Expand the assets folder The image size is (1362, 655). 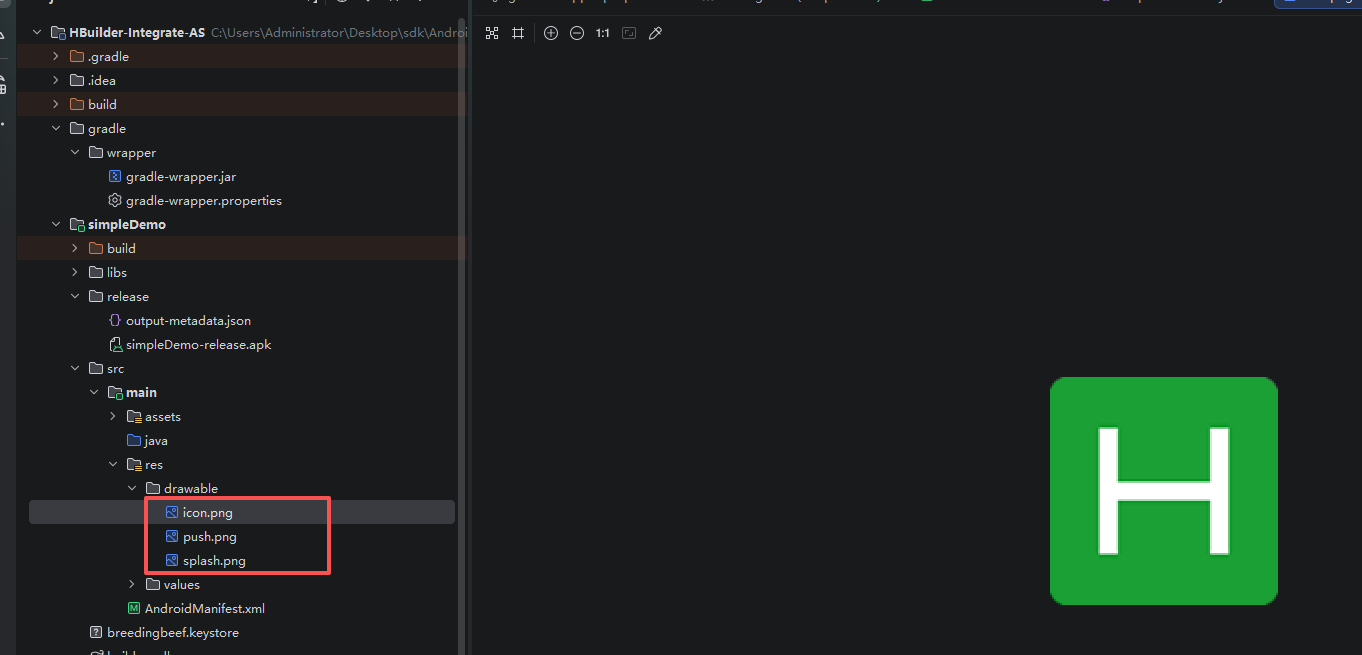point(113,417)
